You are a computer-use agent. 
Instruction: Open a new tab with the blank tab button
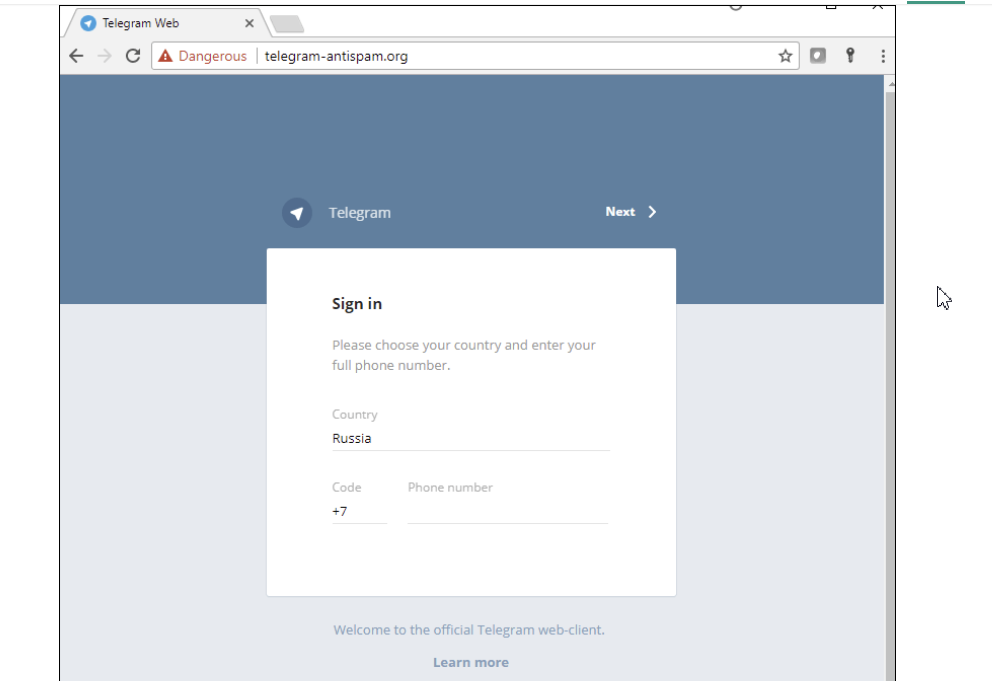tap(287, 24)
